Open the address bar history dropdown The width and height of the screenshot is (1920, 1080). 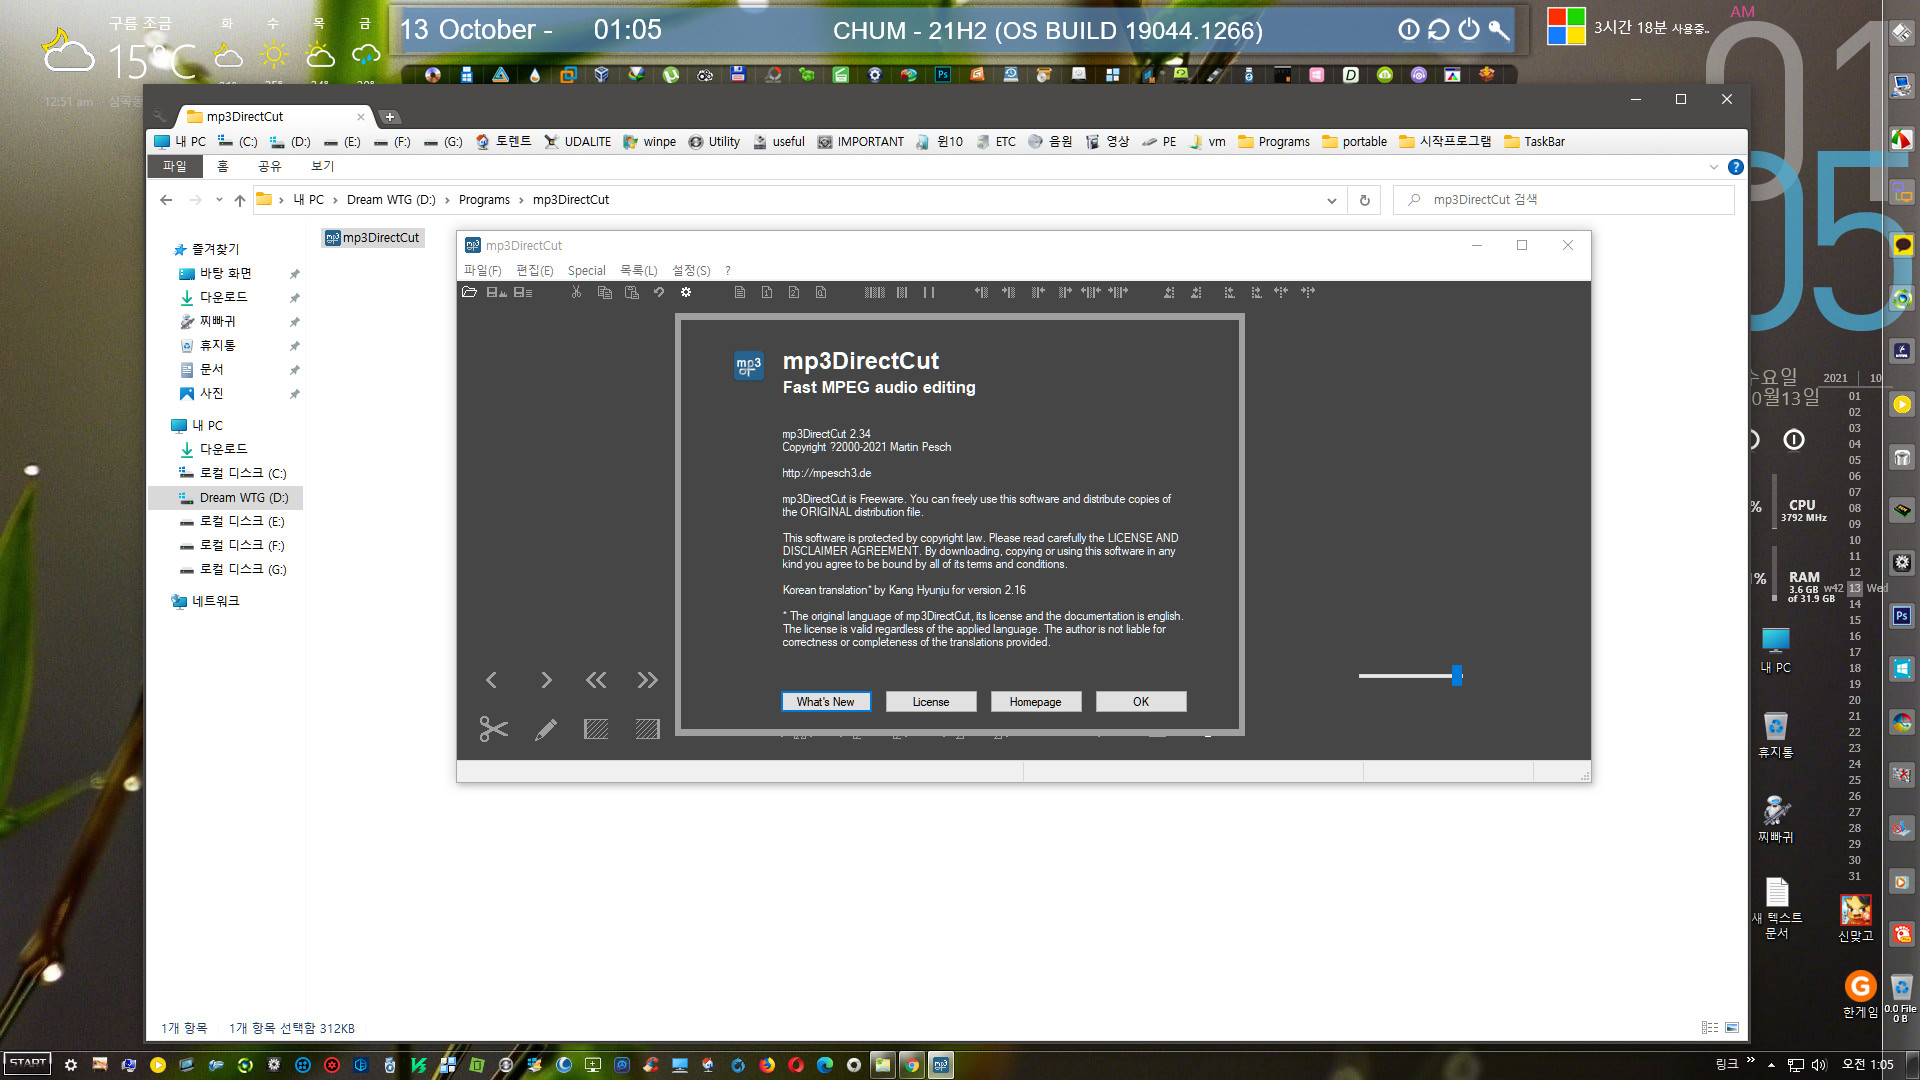click(x=1331, y=200)
